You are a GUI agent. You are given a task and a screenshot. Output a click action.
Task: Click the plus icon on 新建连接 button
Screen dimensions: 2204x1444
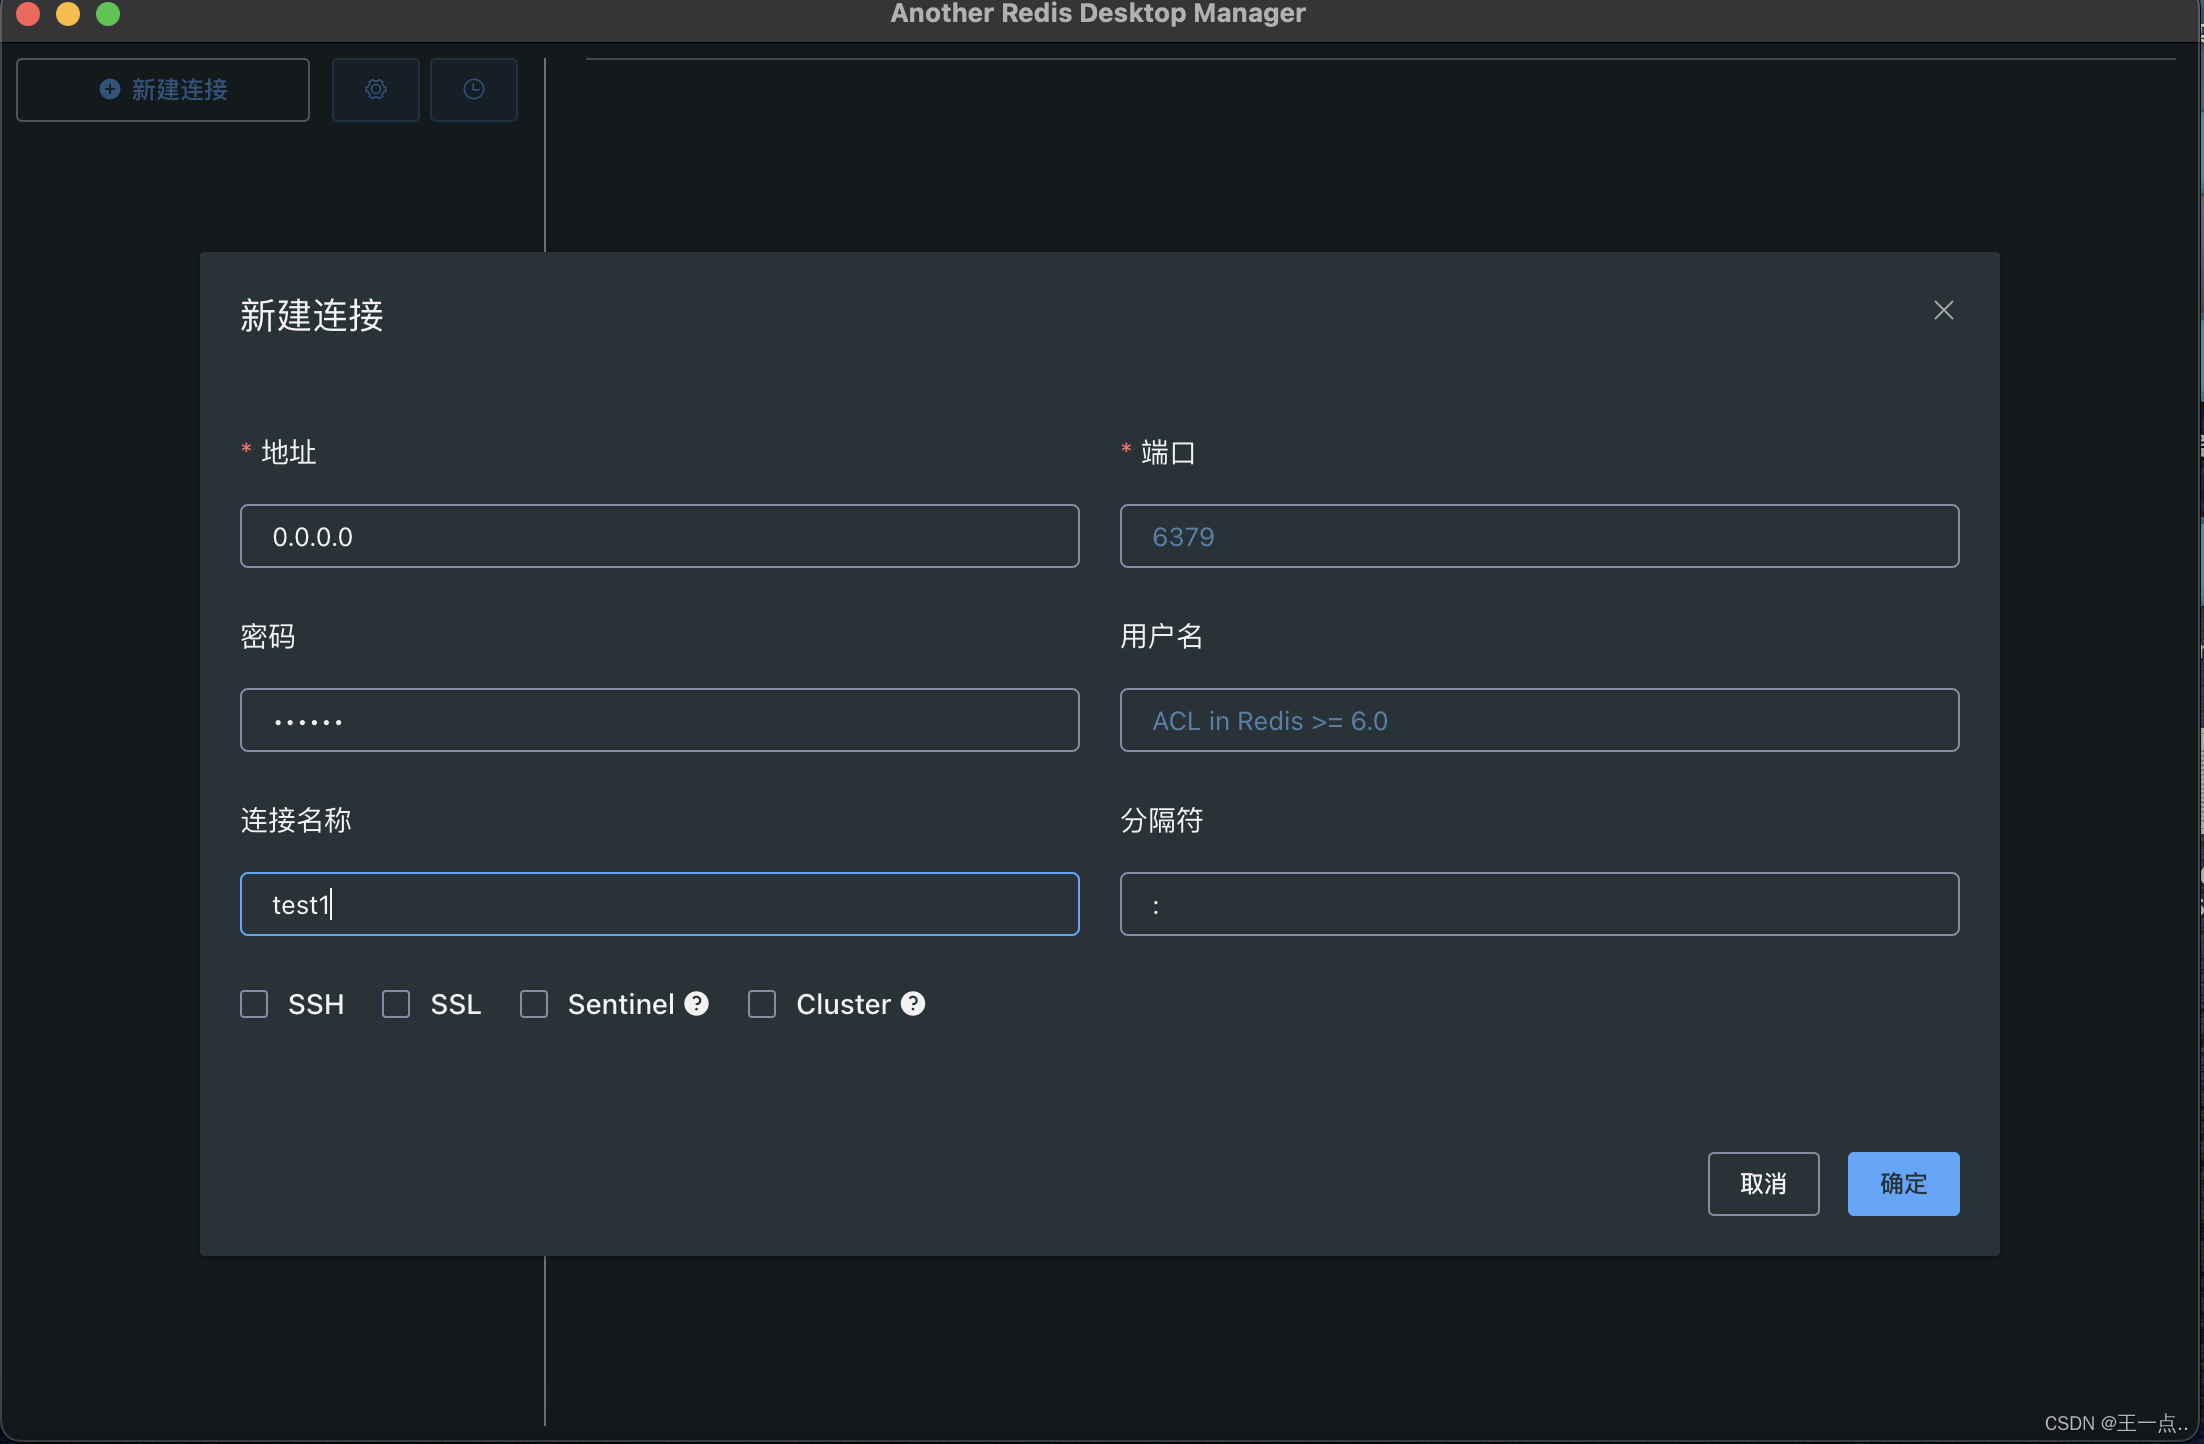[110, 90]
